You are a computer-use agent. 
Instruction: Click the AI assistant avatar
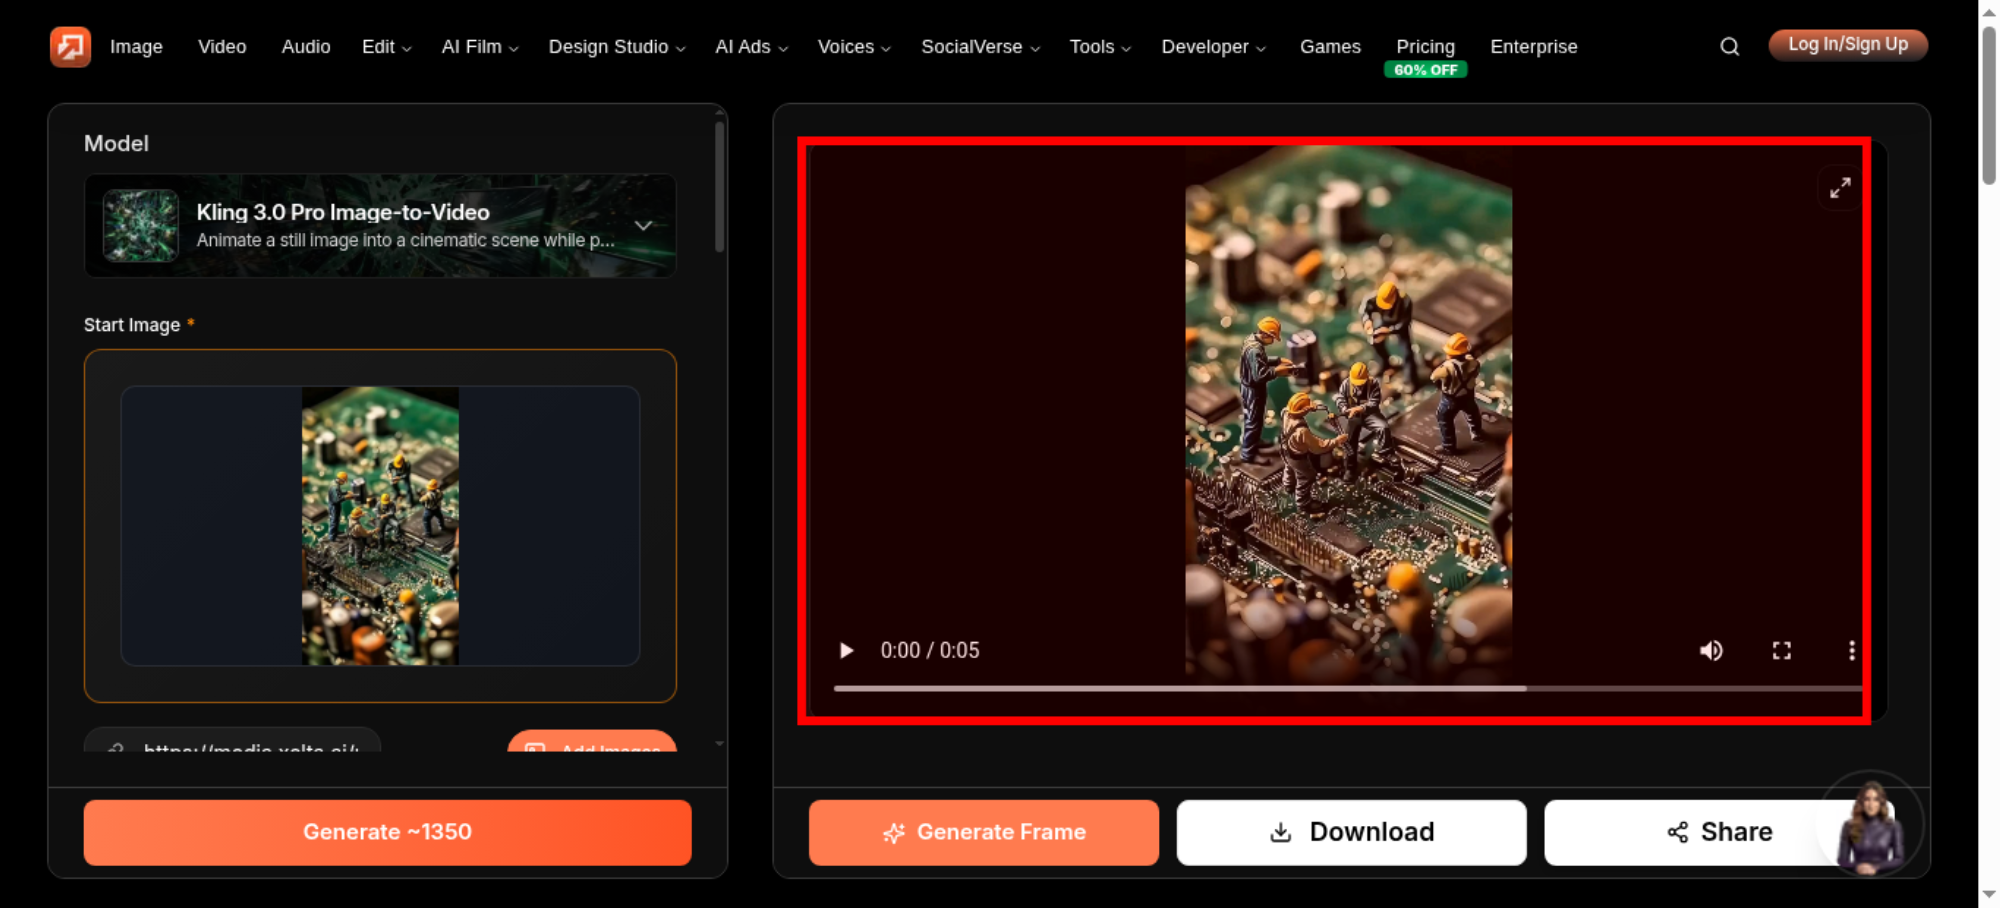[x=1870, y=826]
